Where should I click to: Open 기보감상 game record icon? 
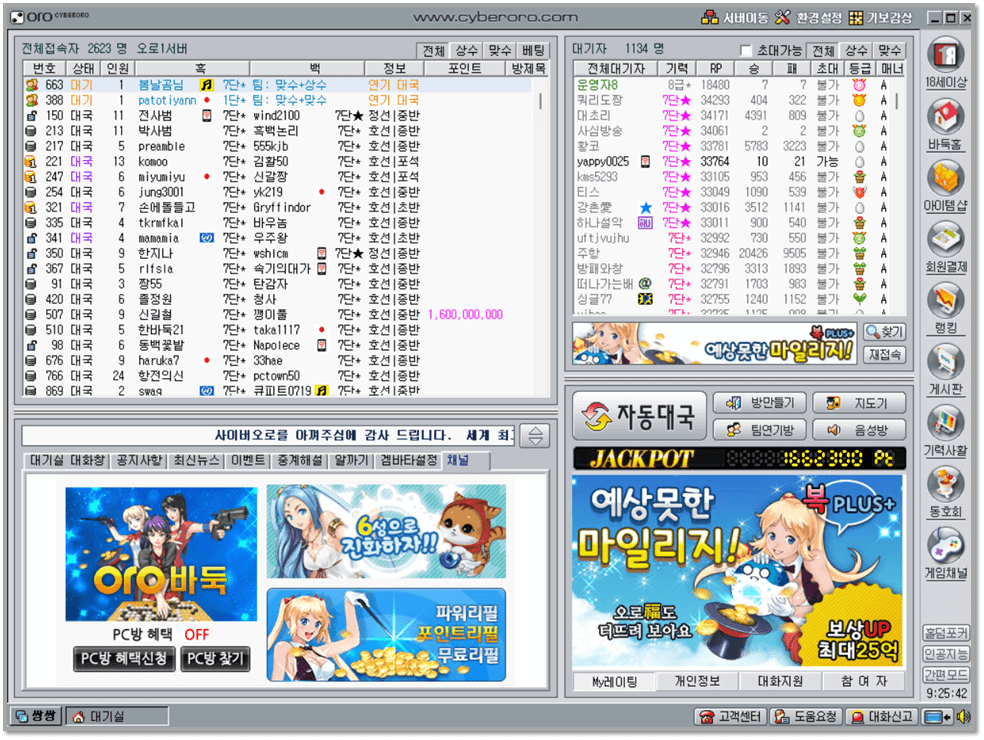click(x=855, y=18)
